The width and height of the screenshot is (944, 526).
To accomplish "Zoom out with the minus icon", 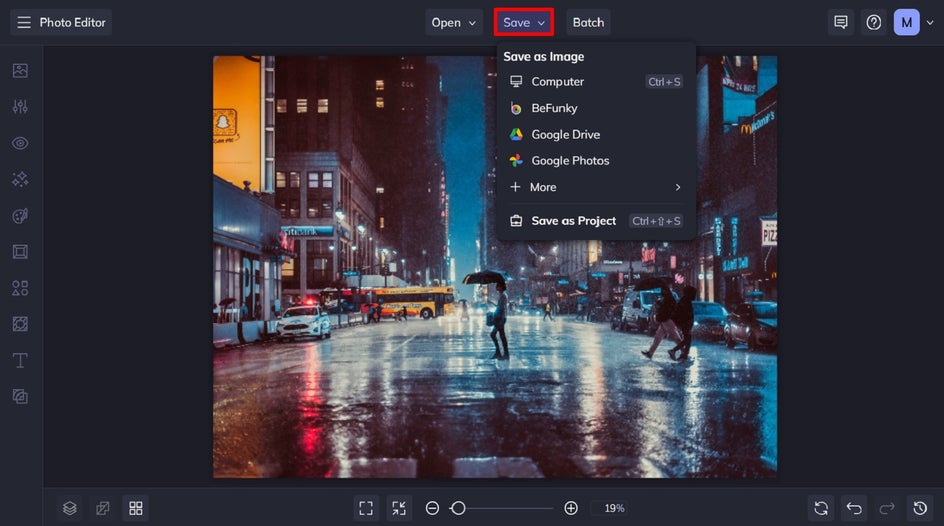I will pyautogui.click(x=432, y=508).
